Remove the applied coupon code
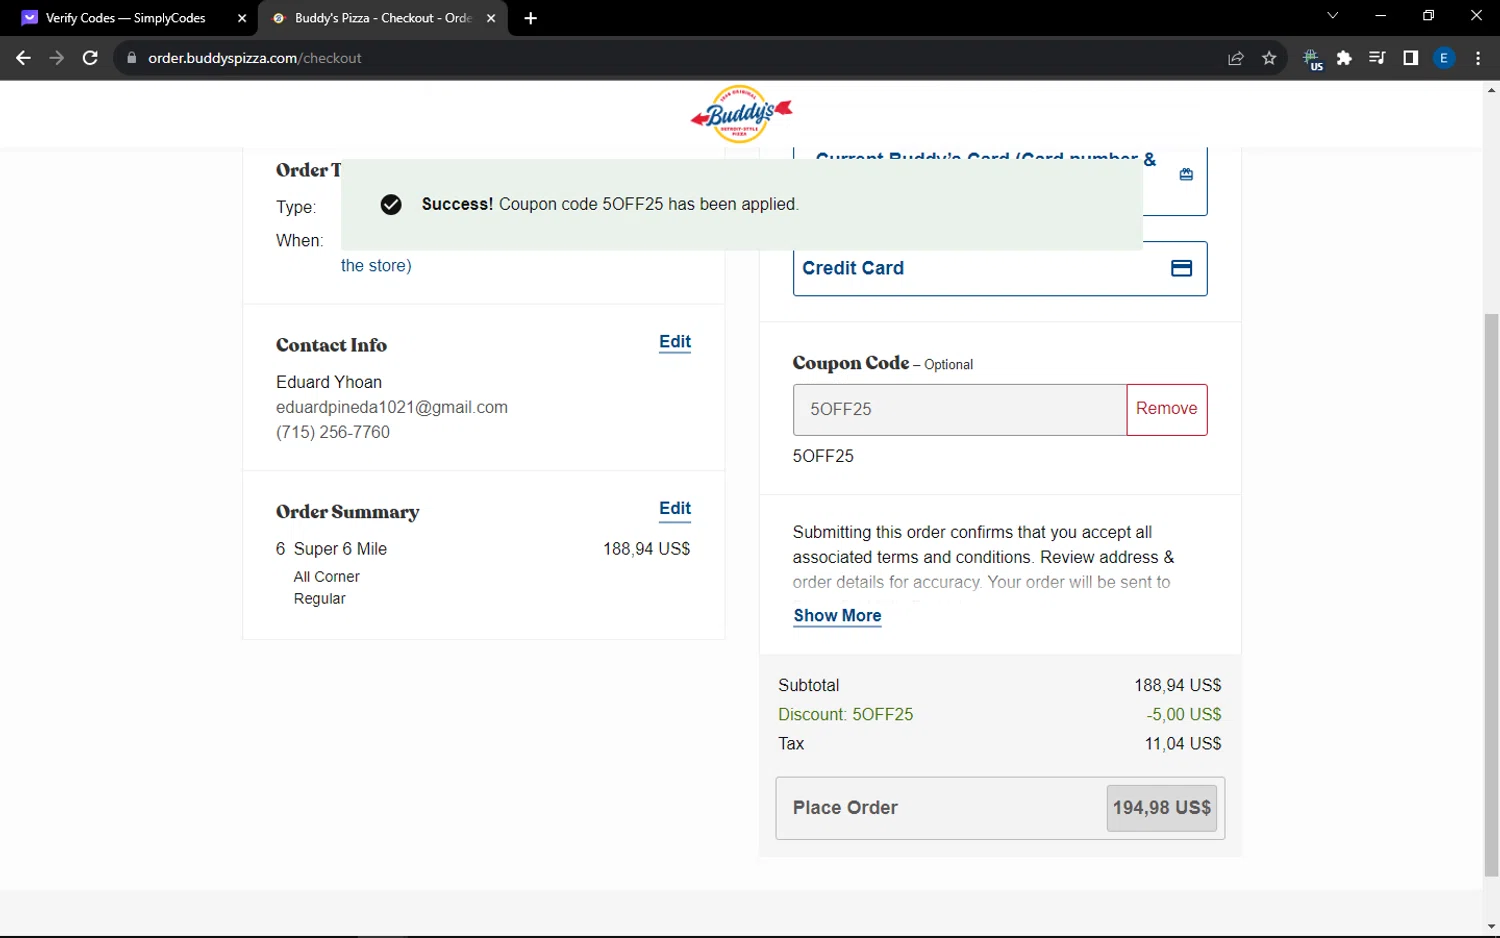The image size is (1500, 938). [1167, 410]
